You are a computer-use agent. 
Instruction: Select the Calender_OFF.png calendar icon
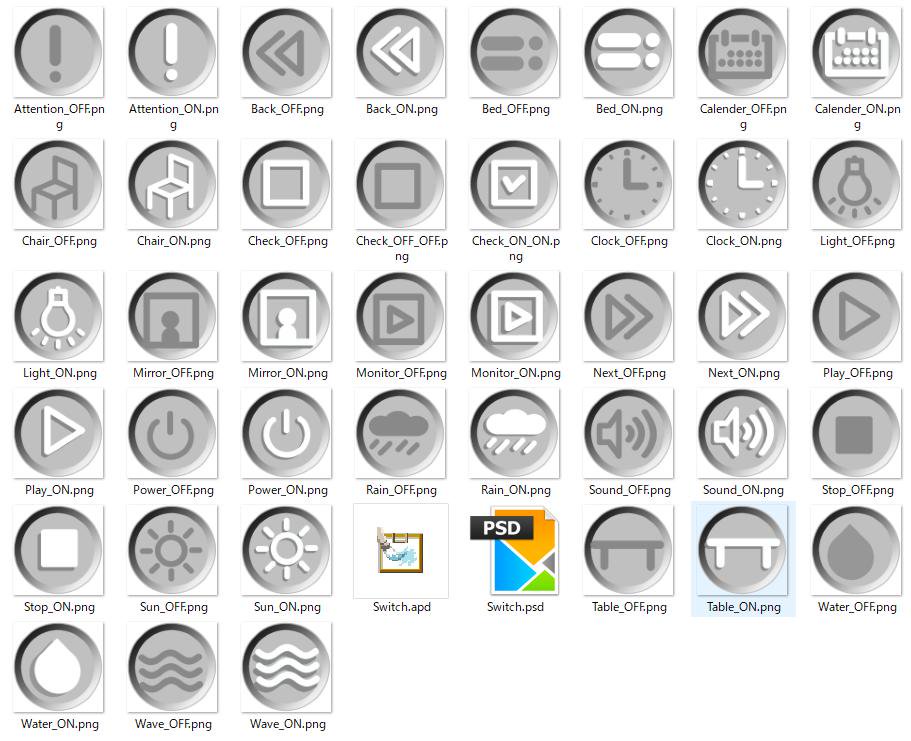coord(742,53)
